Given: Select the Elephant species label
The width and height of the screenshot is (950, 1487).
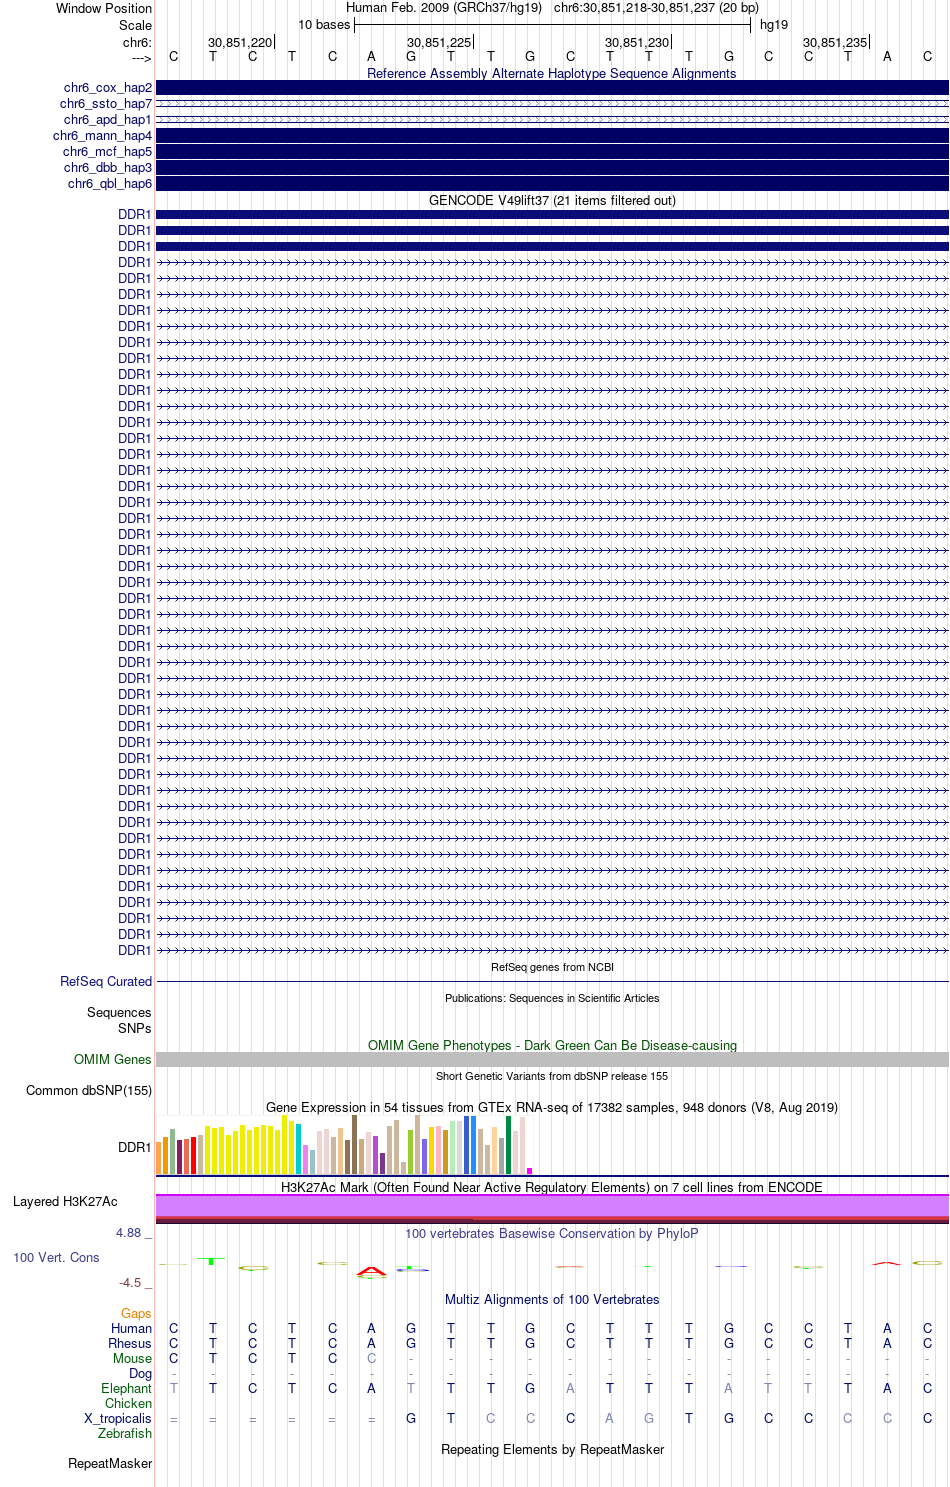Looking at the screenshot, I should pos(126,1389).
